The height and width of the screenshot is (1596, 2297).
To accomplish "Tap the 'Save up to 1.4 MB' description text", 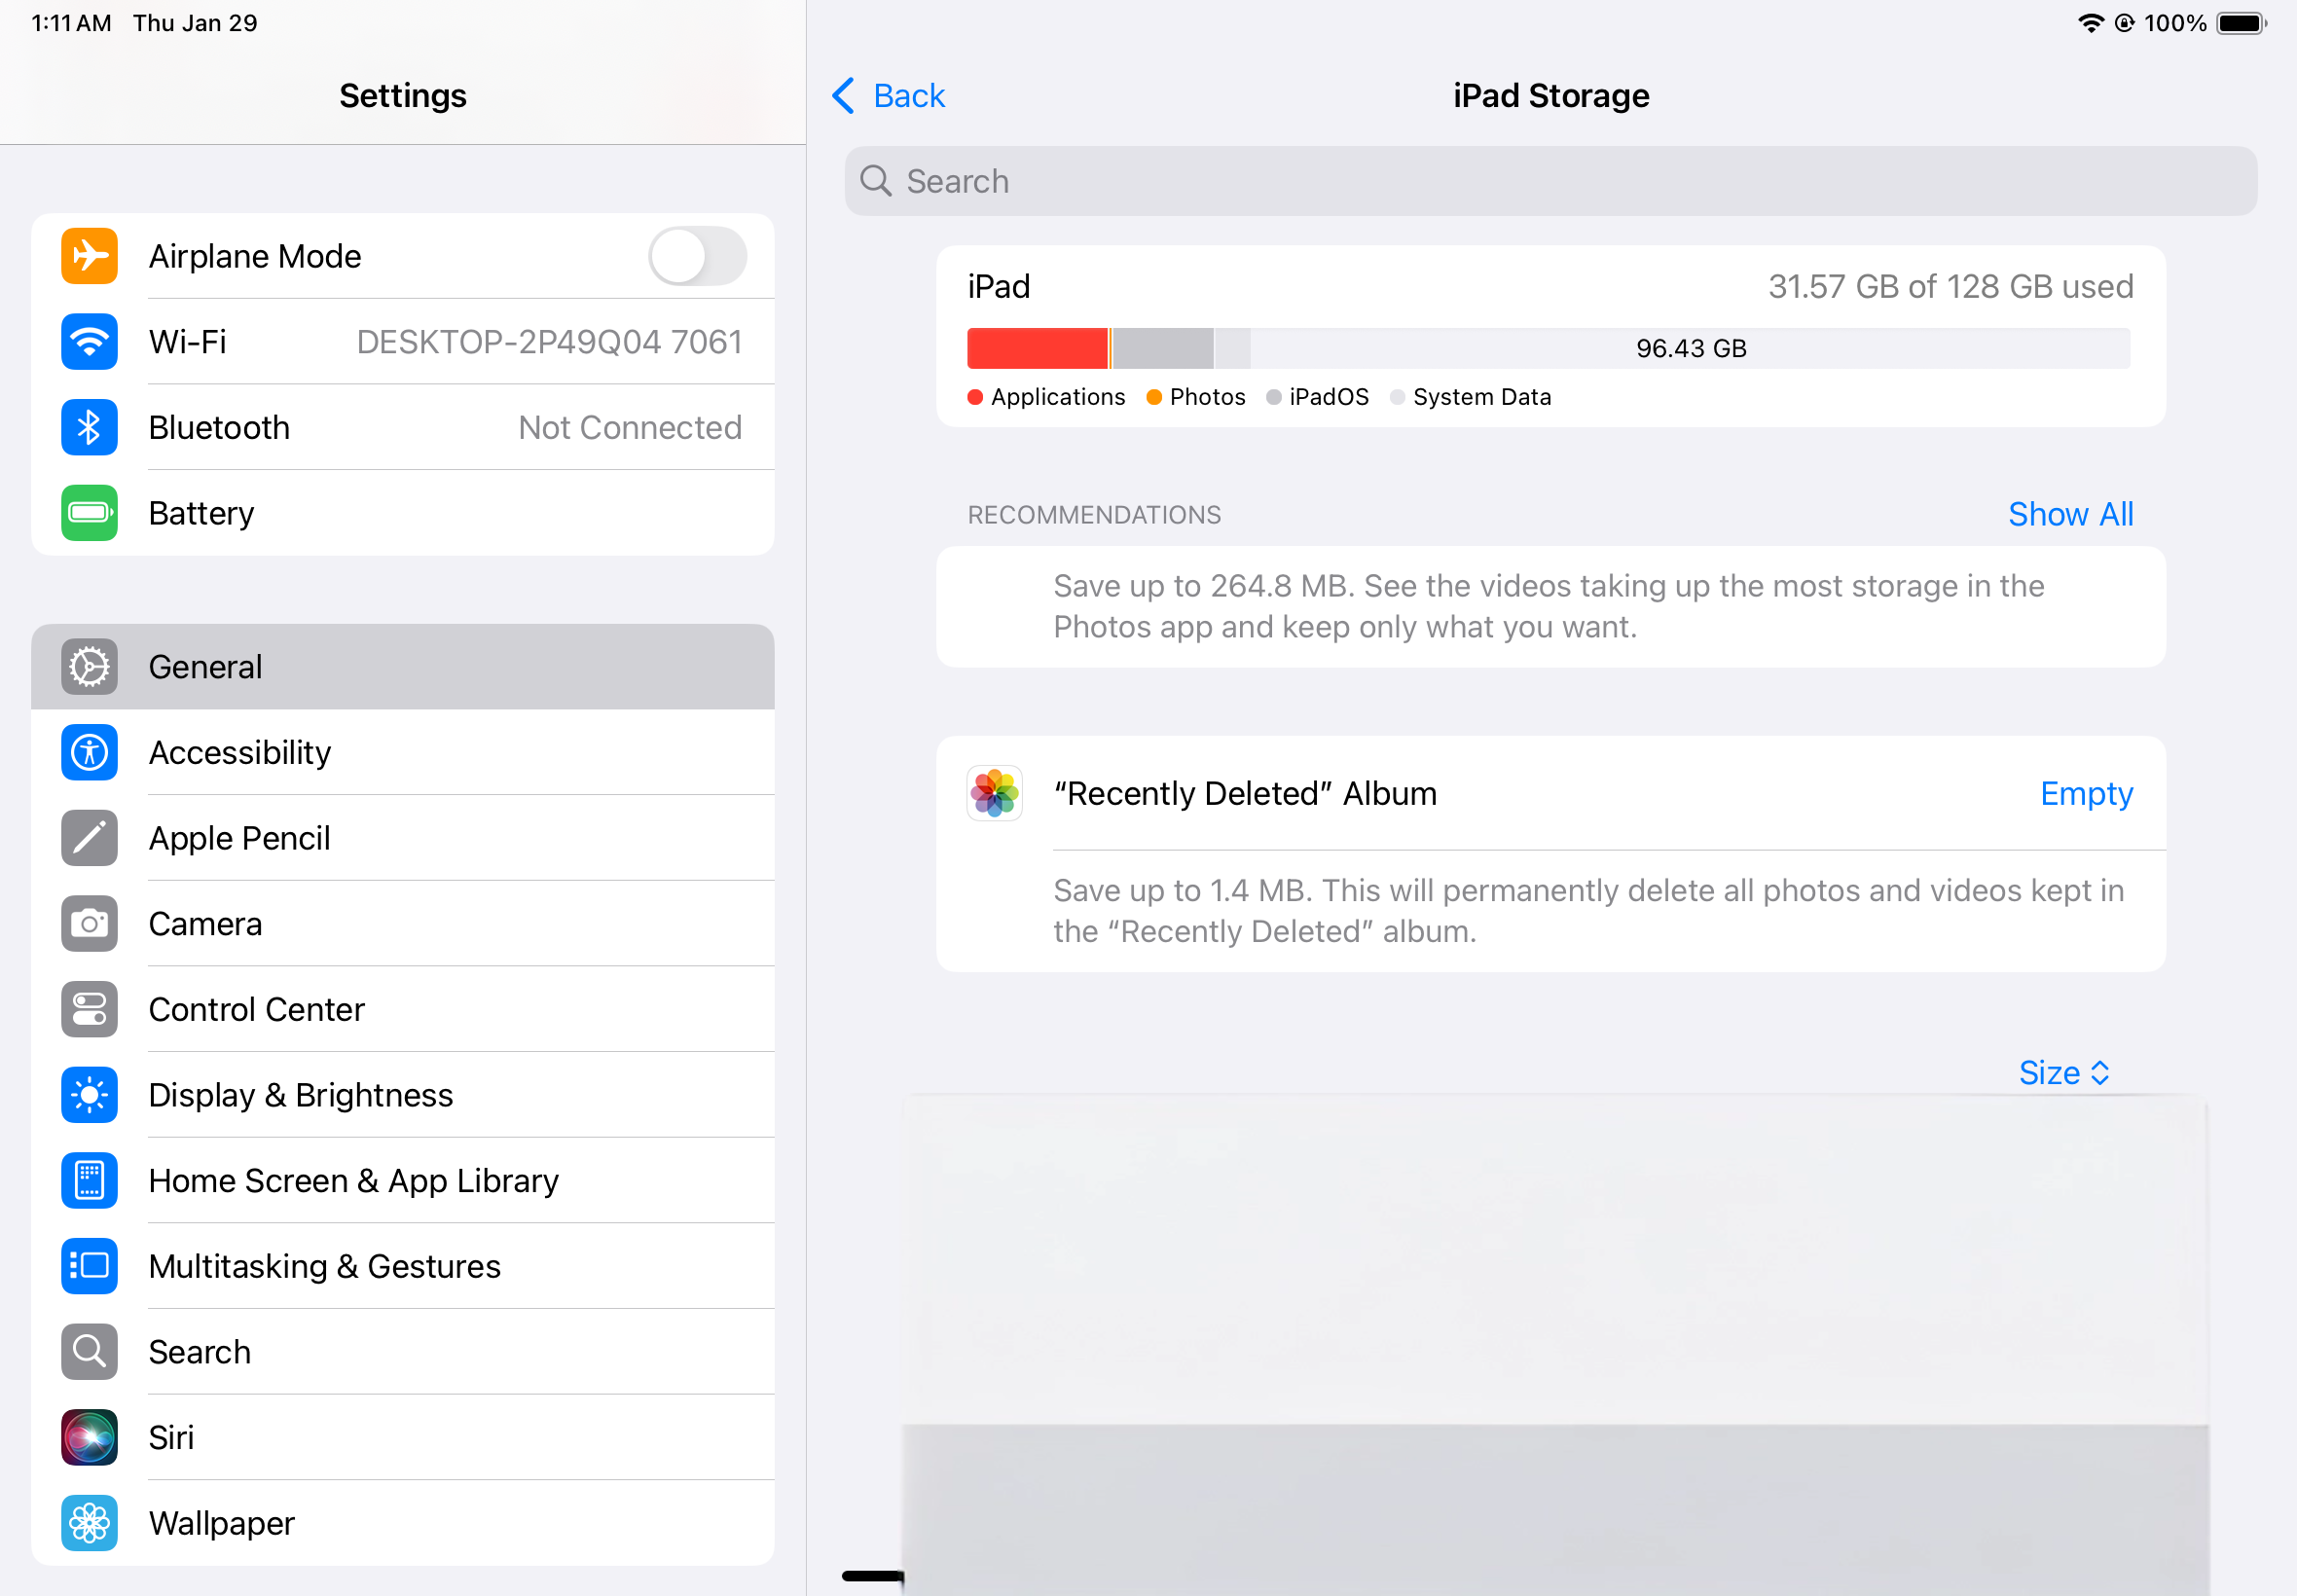I will [1589, 911].
